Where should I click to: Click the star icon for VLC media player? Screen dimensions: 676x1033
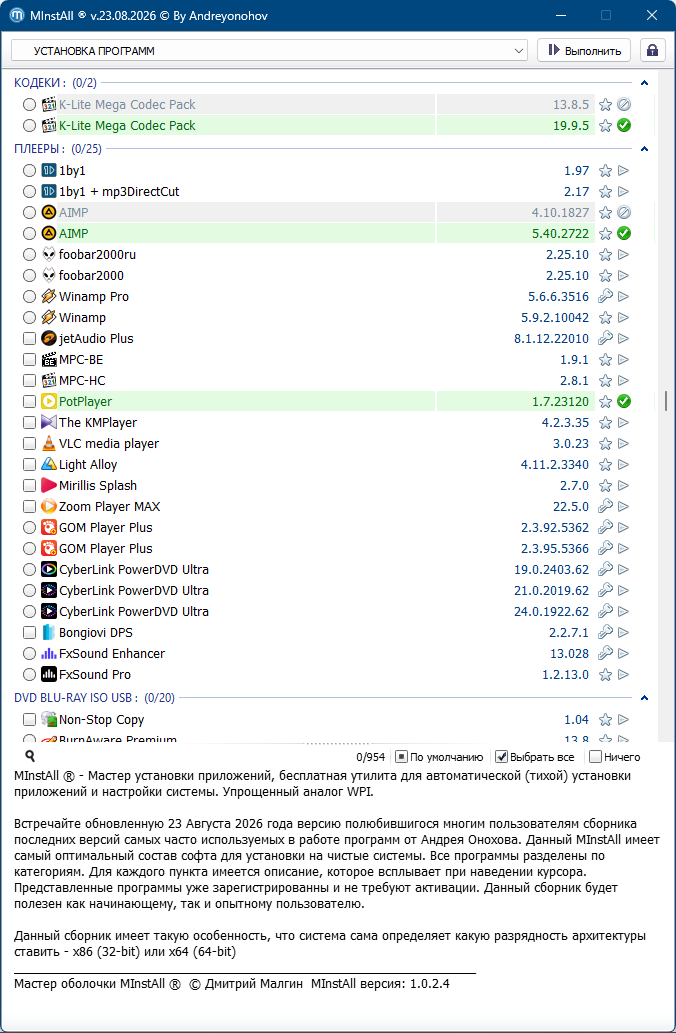tap(606, 443)
